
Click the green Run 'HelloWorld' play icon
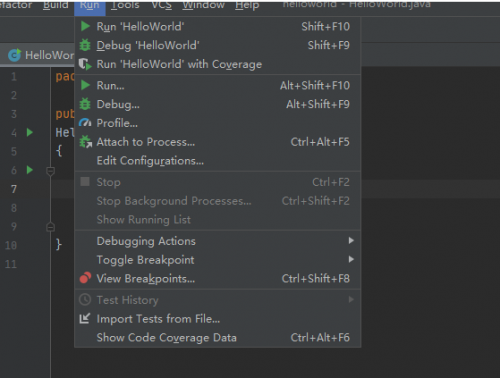[85, 26]
